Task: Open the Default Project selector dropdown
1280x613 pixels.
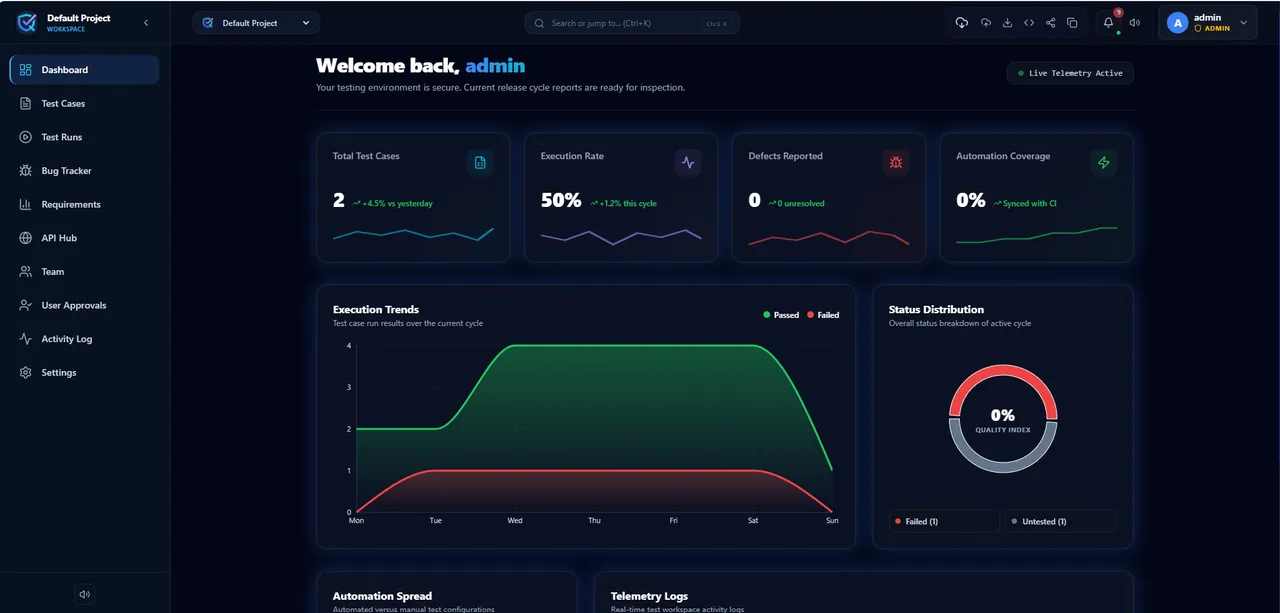Action: pos(256,23)
